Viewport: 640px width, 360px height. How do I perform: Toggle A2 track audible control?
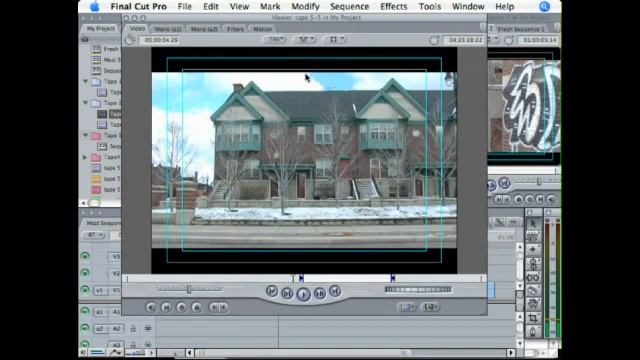85,328
